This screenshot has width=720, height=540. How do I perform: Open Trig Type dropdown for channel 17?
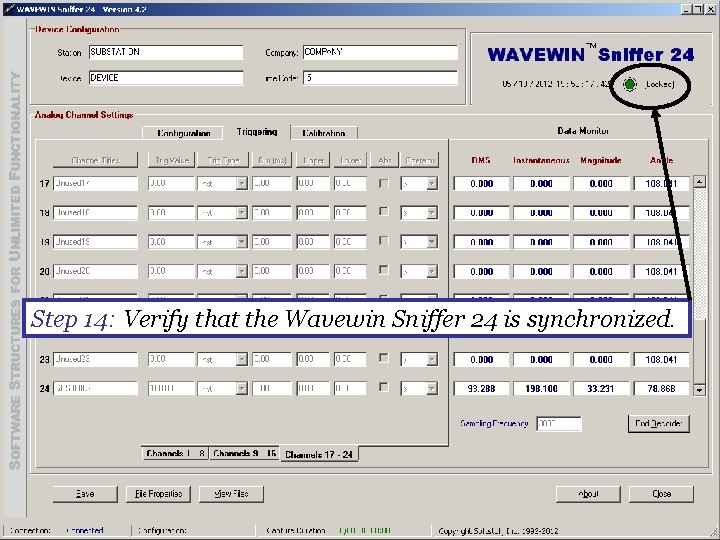point(242,184)
